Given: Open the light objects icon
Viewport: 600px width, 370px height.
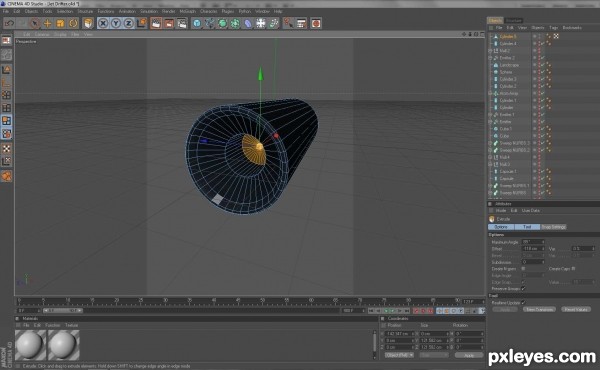Looking at the screenshot, I should tap(274, 23).
